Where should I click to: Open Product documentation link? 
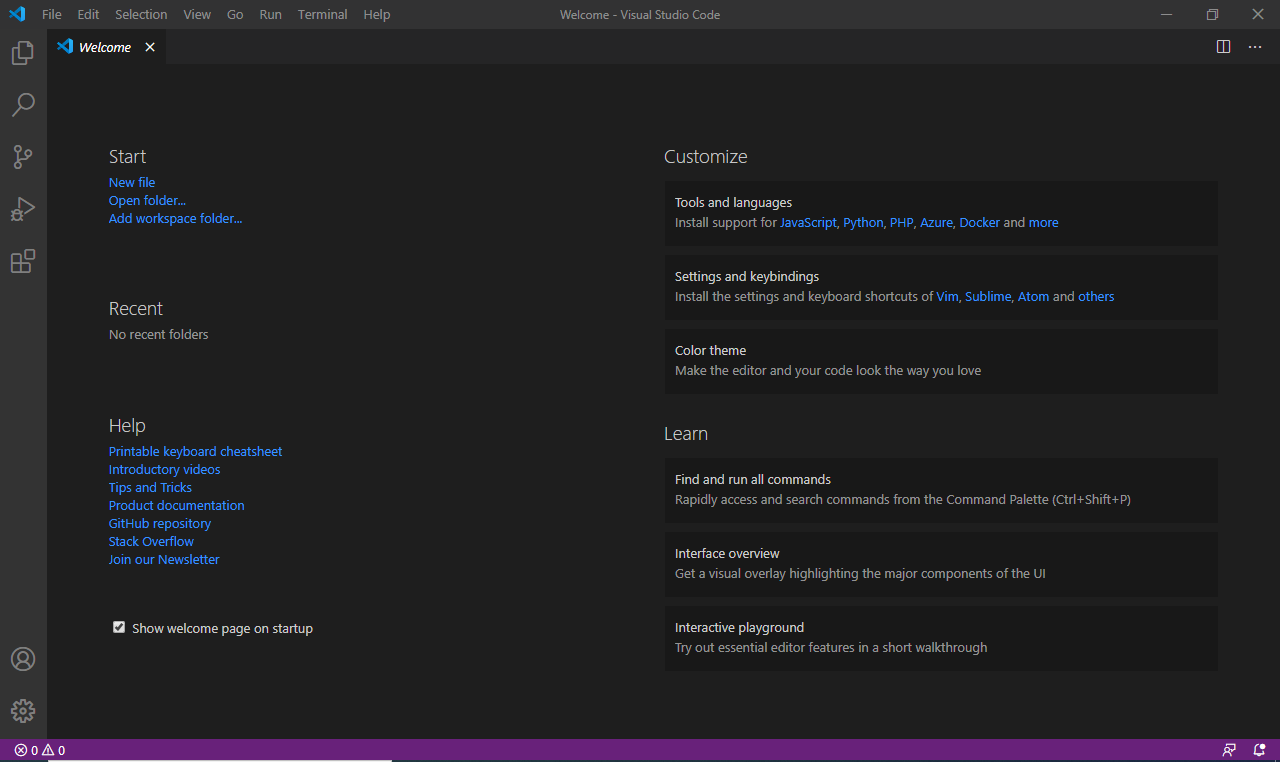(176, 505)
